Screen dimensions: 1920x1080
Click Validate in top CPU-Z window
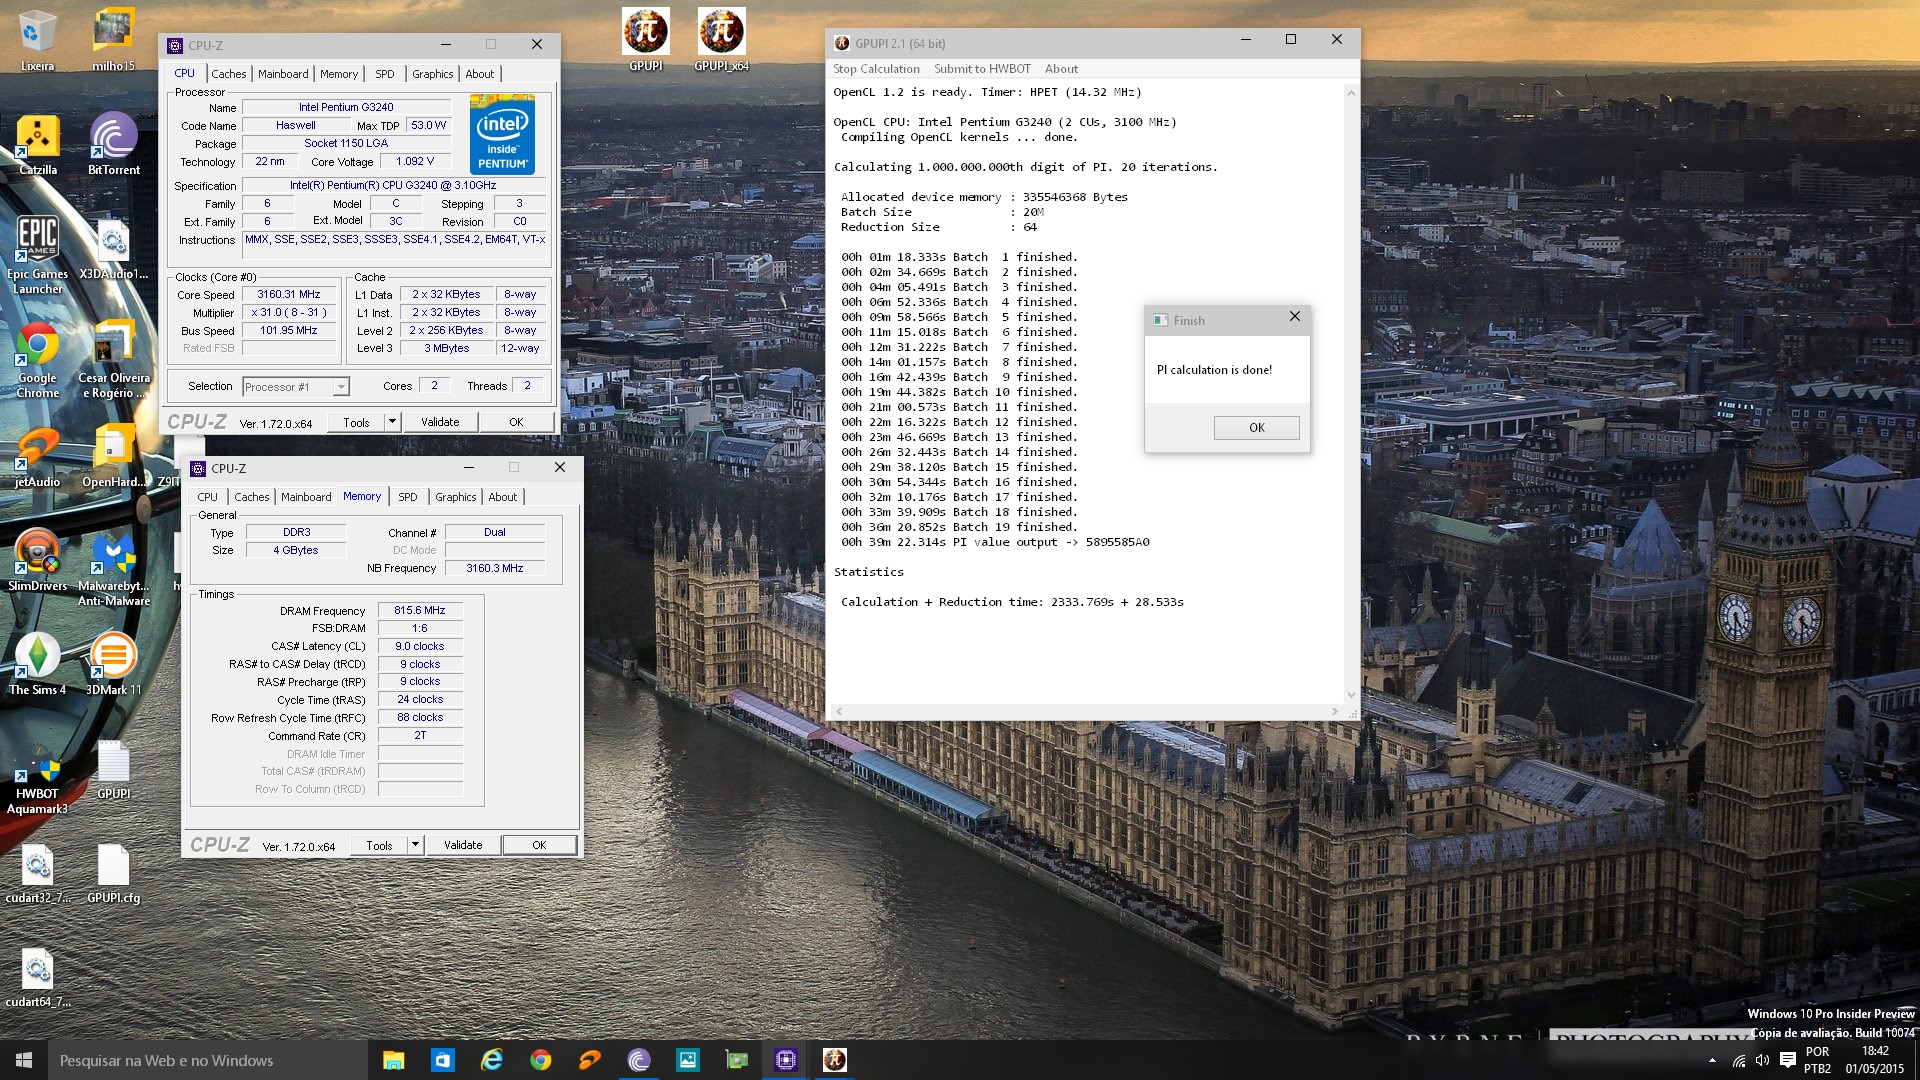point(440,422)
